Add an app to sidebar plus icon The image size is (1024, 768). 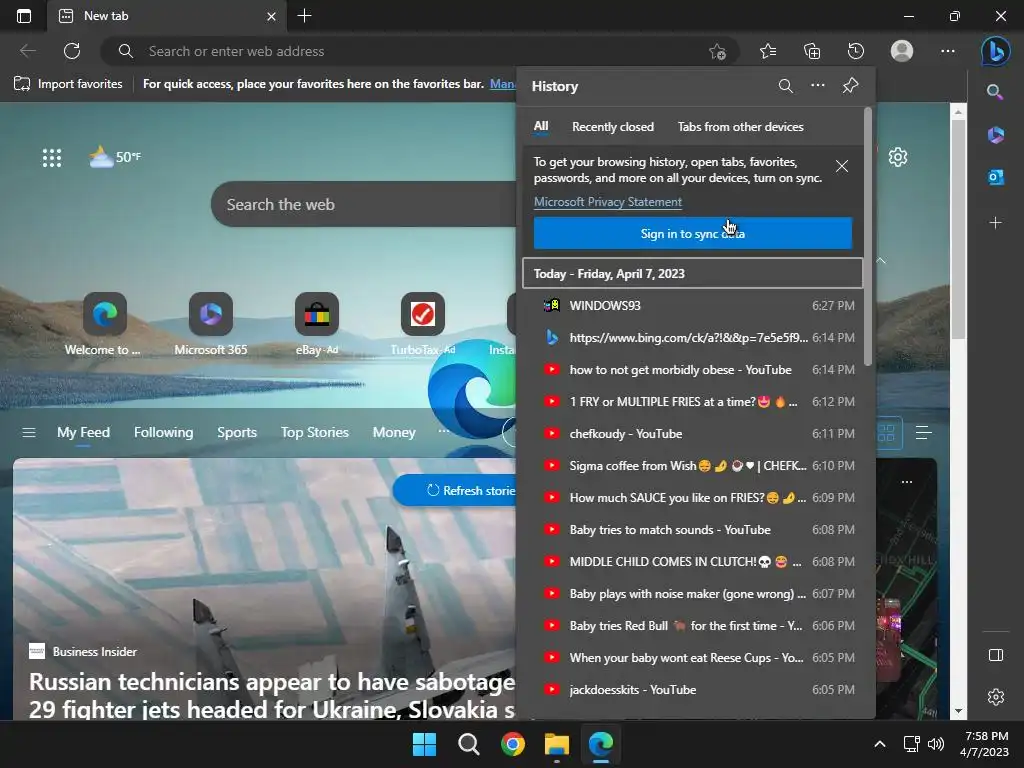click(x=995, y=223)
